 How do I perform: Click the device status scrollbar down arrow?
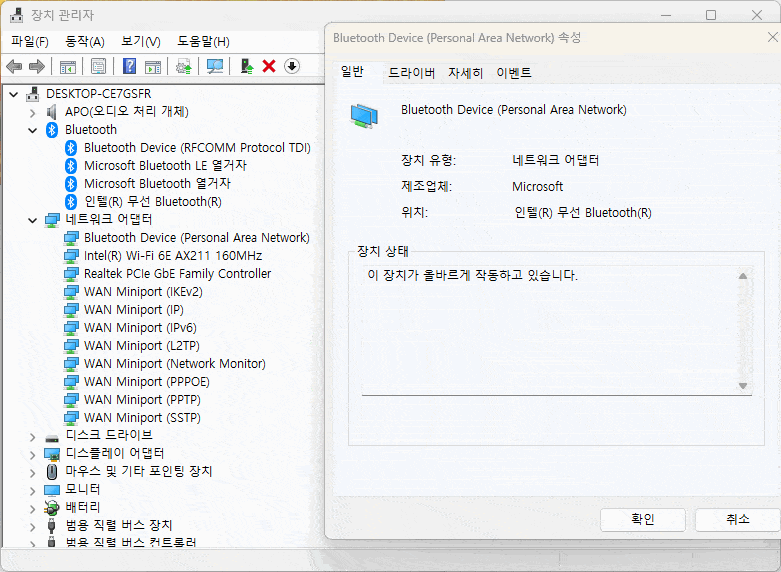pos(743,386)
